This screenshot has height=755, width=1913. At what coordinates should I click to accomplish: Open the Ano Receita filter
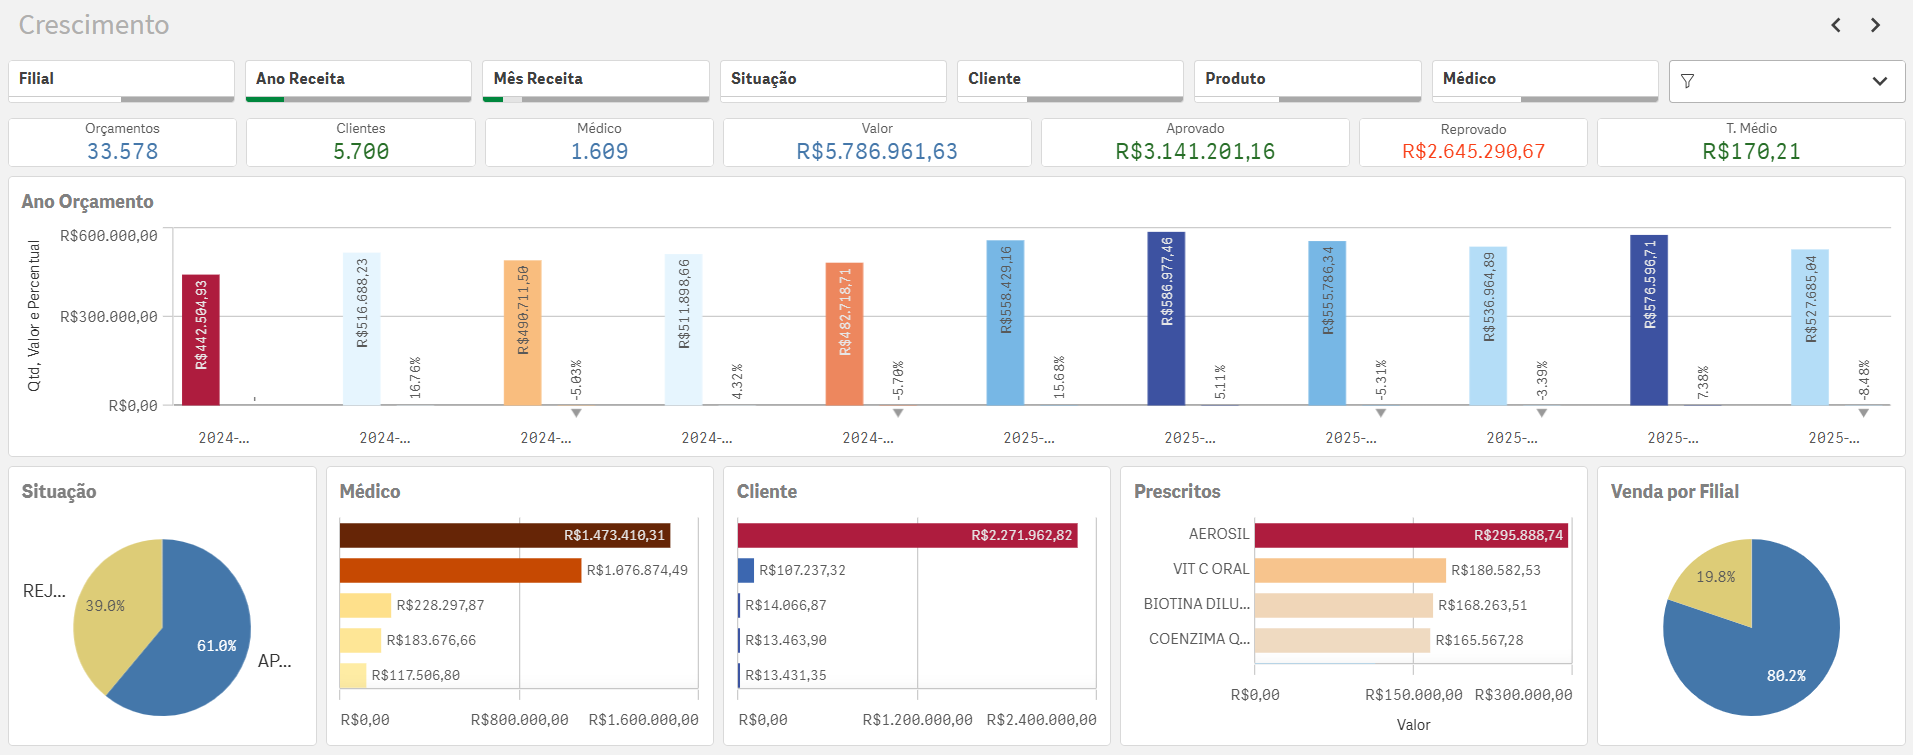358,79
